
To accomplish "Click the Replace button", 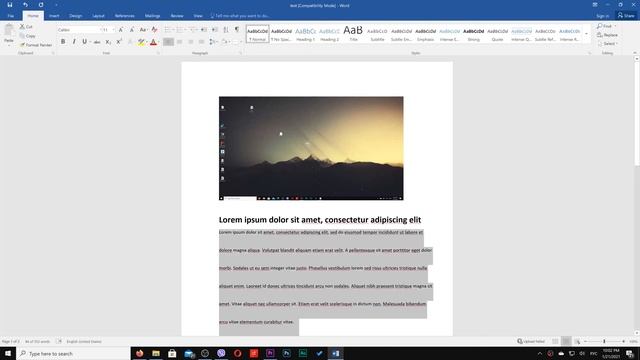I will point(608,35).
